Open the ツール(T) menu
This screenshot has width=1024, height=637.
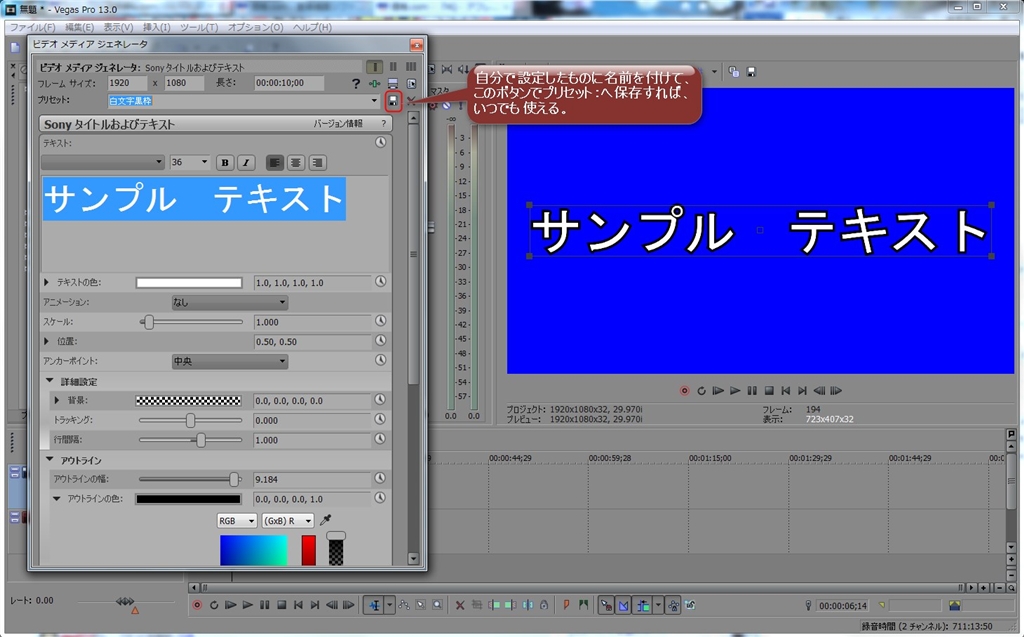199,27
